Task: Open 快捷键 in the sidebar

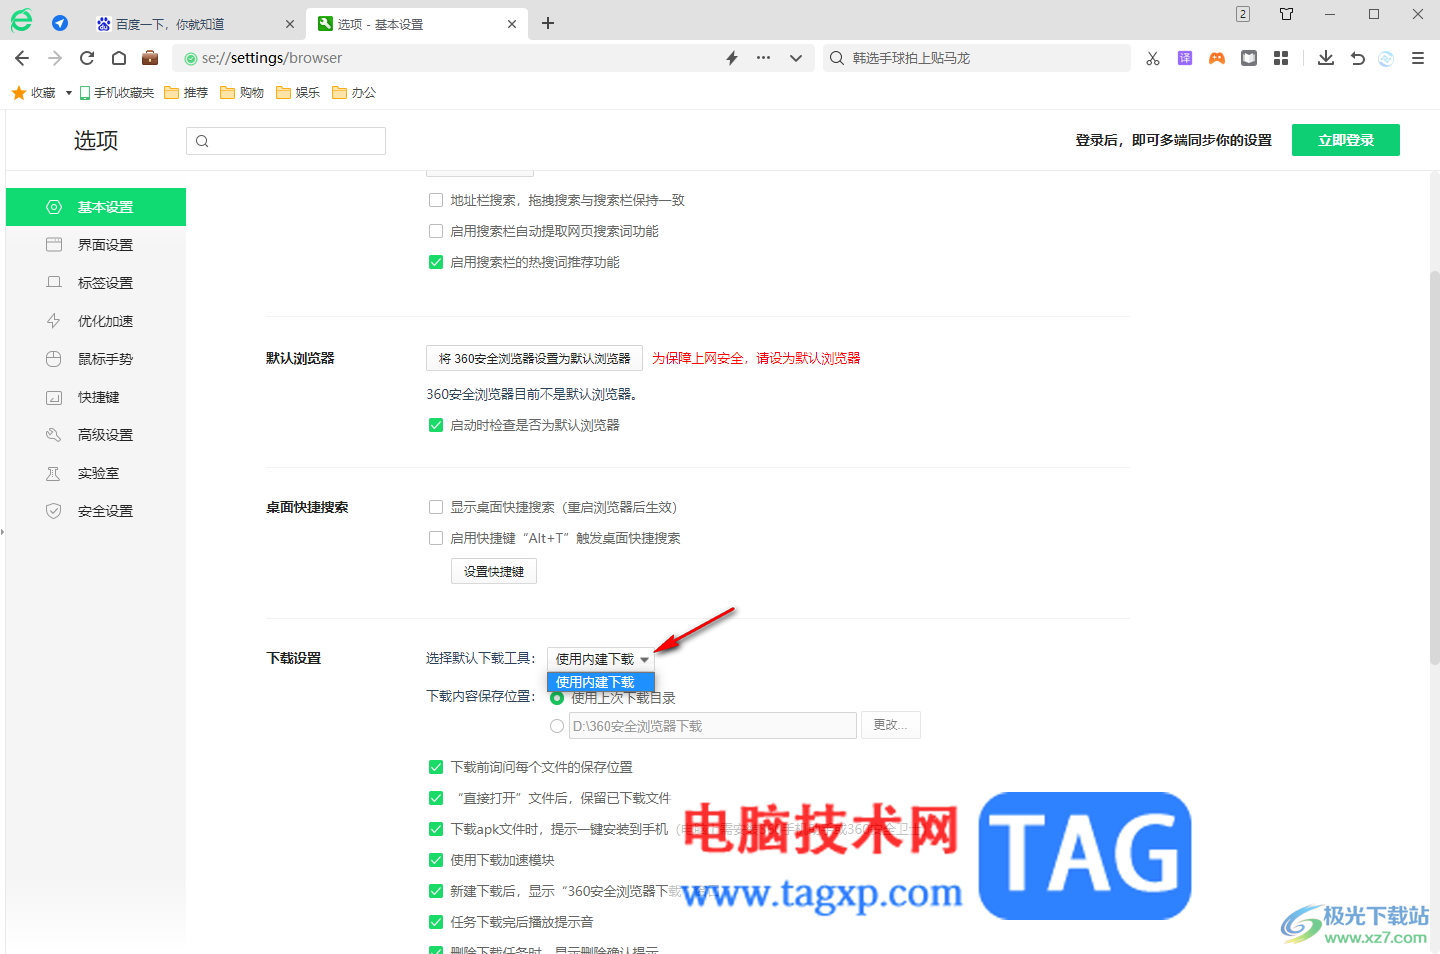Action: (x=96, y=397)
